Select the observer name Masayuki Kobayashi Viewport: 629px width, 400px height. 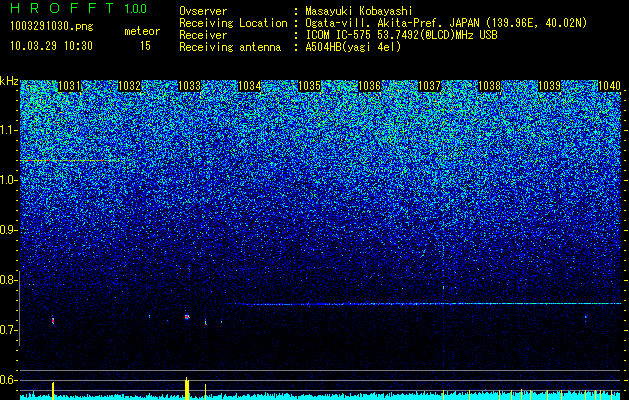[x=359, y=12]
